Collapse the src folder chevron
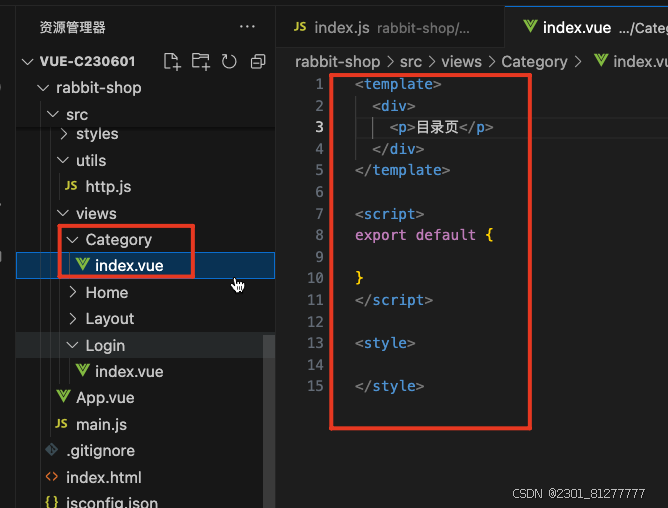The width and height of the screenshot is (668, 508). [53, 114]
